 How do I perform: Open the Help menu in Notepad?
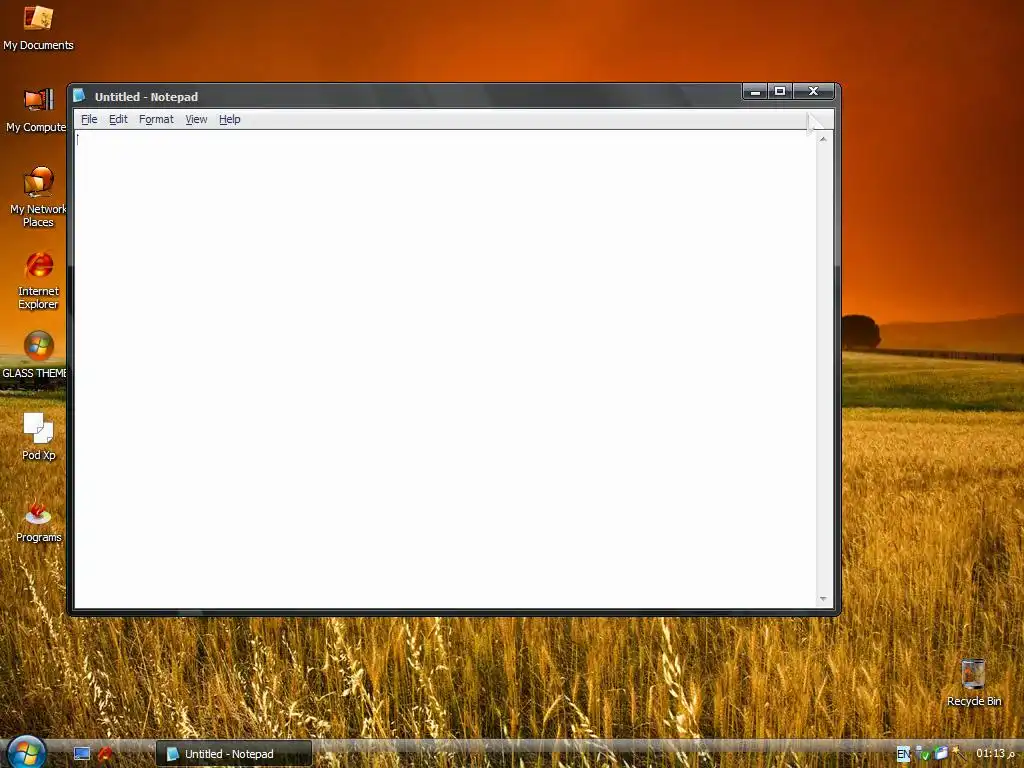tap(229, 119)
